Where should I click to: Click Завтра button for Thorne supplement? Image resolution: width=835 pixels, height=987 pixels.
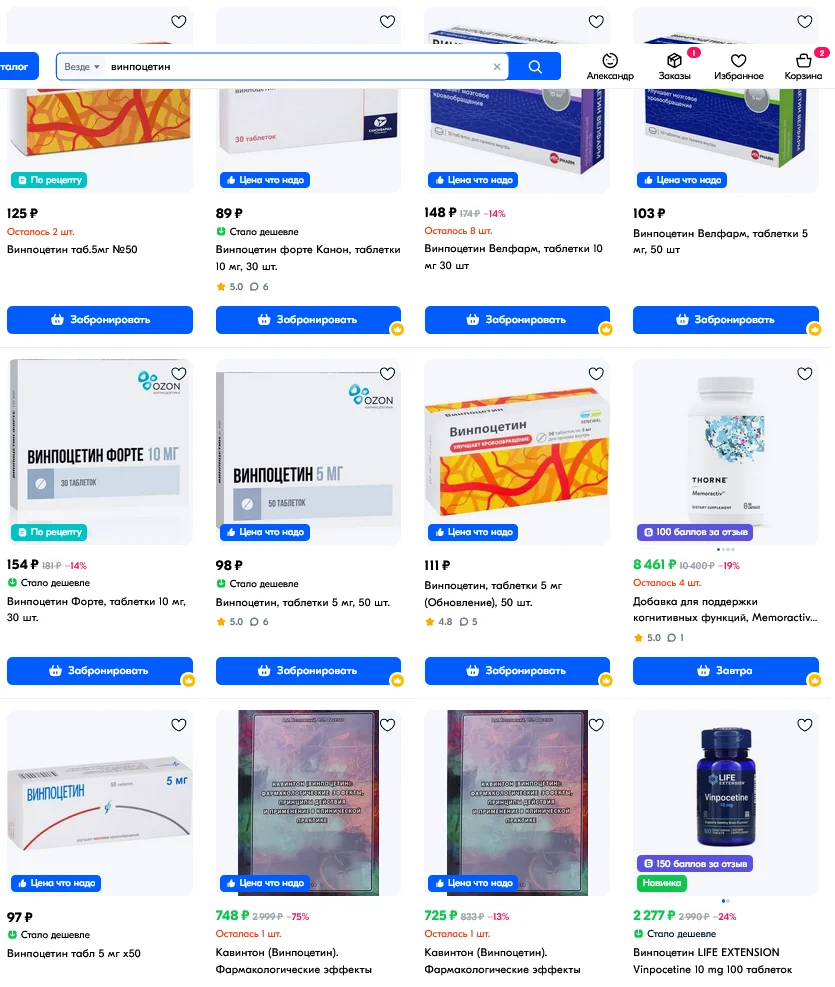point(726,671)
